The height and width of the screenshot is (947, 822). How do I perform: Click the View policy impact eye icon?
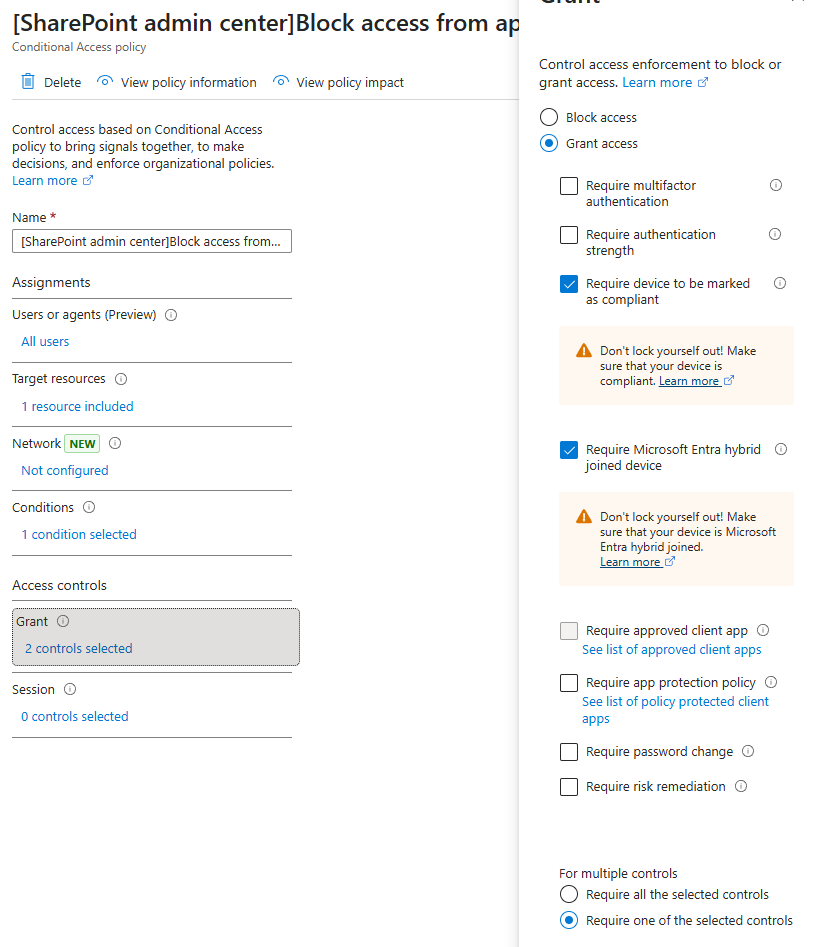(x=281, y=82)
